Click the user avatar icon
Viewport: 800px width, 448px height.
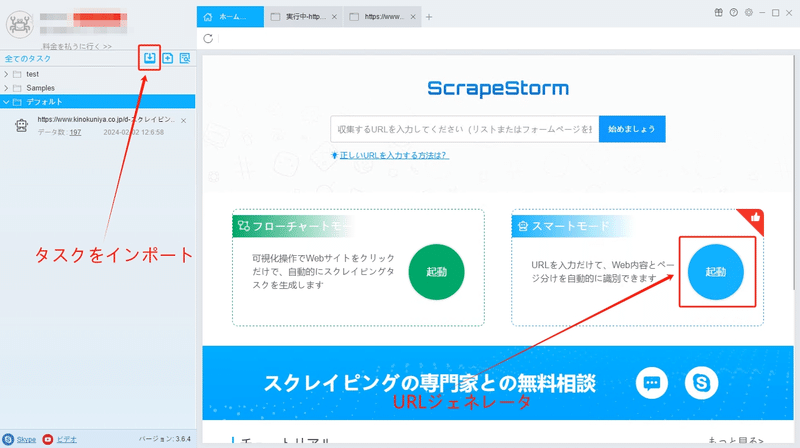click(x=20, y=24)
